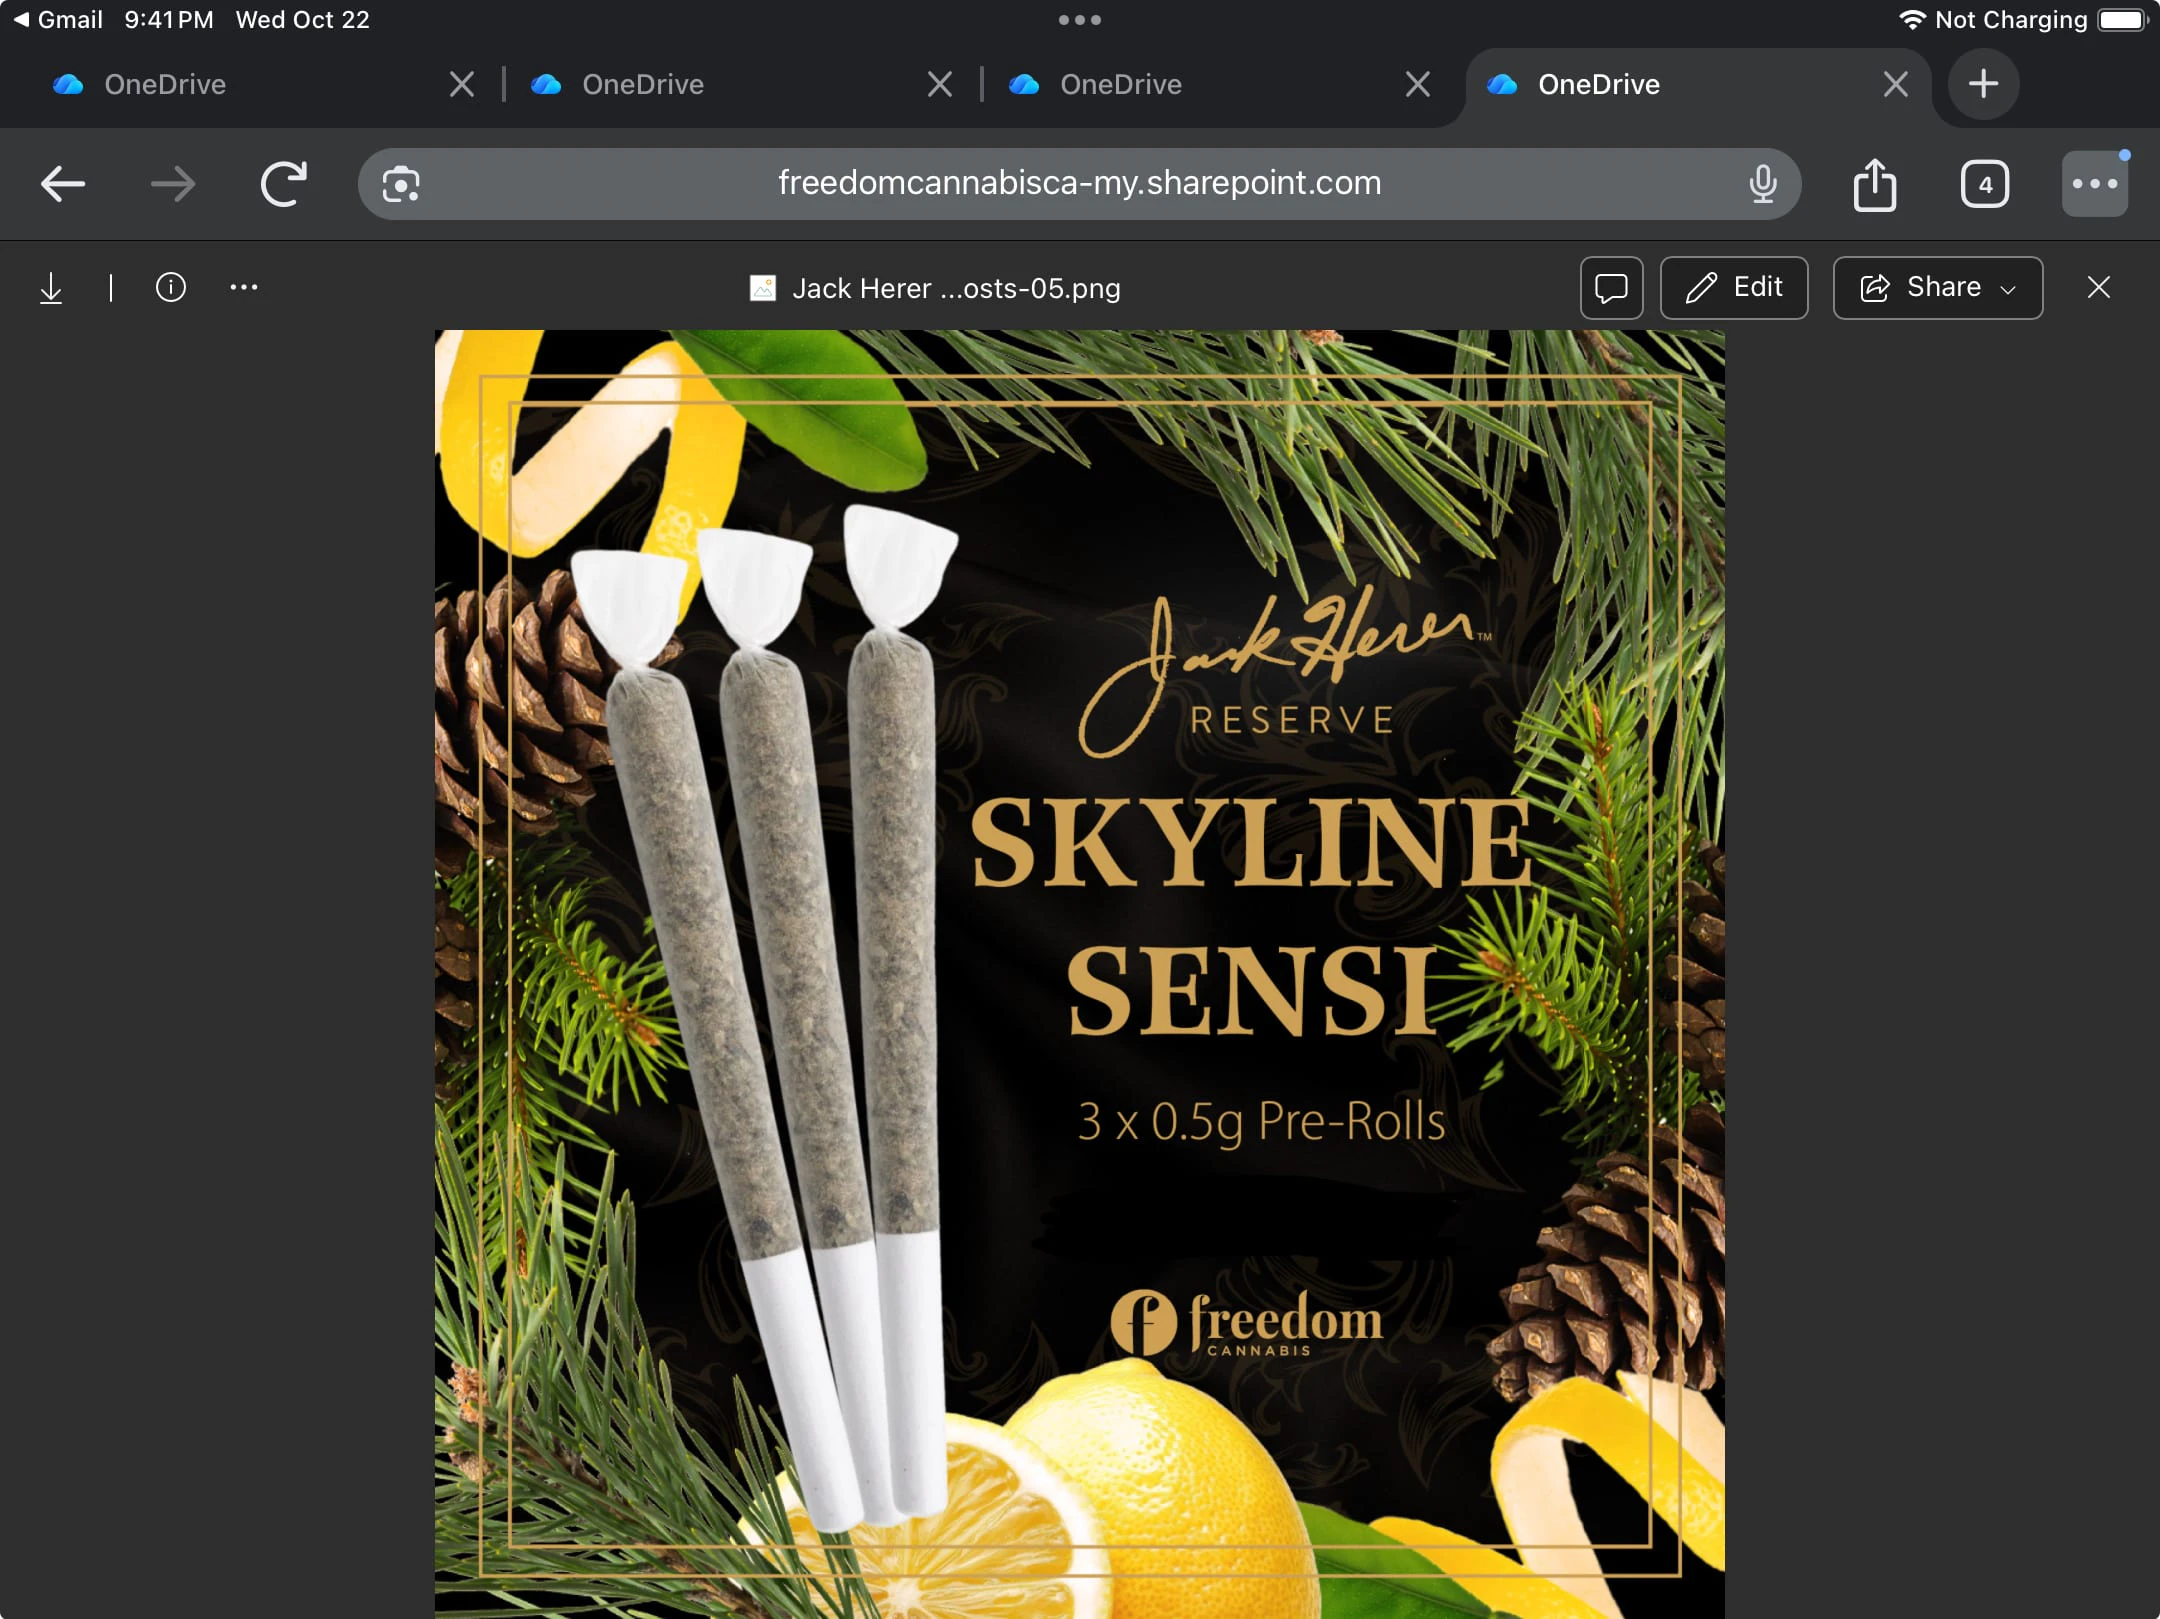Reload the current page

pyautogui.click(x=283, y=184)
